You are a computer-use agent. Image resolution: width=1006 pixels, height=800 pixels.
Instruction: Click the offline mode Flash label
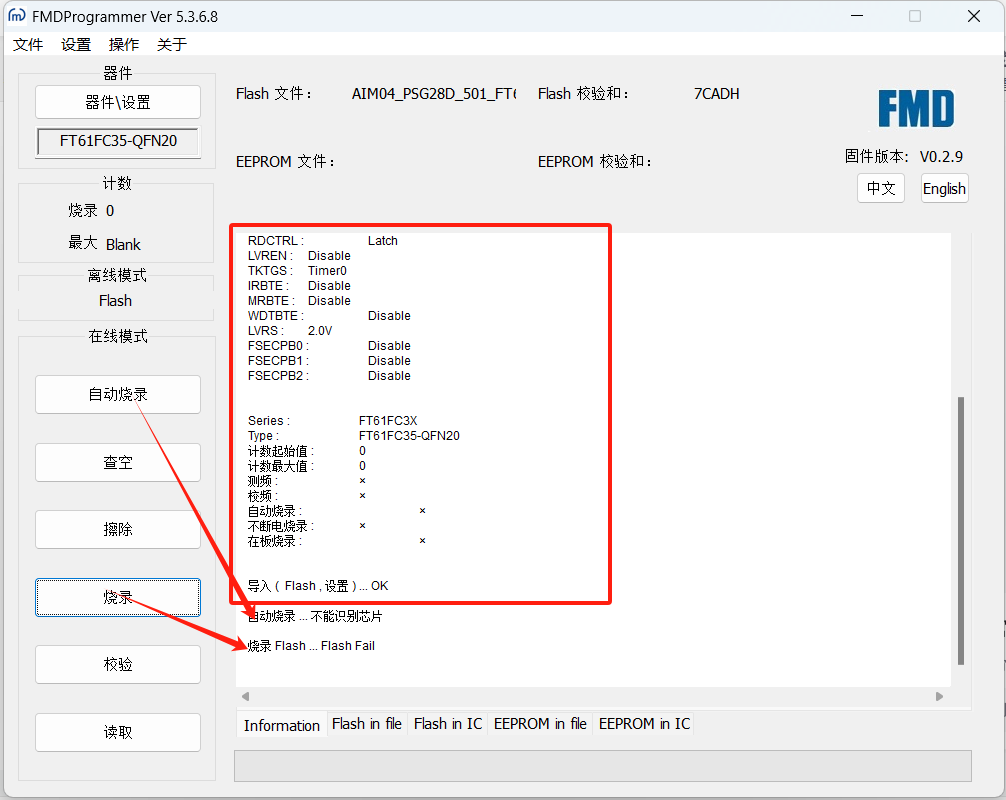pos(115,301)
